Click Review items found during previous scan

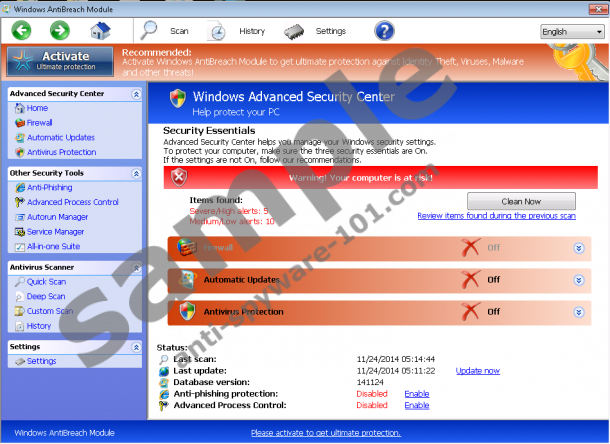498,215
